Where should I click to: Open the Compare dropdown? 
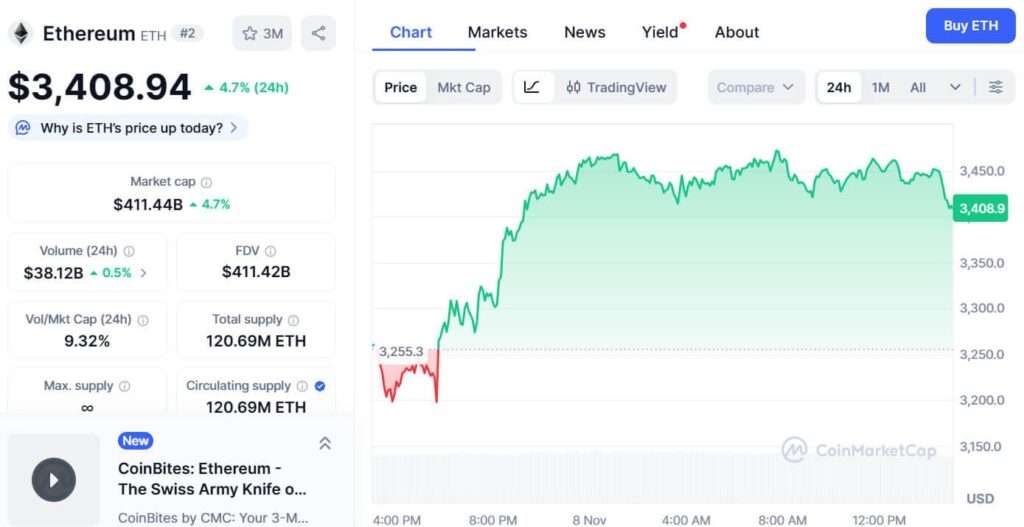coord(756,87)
